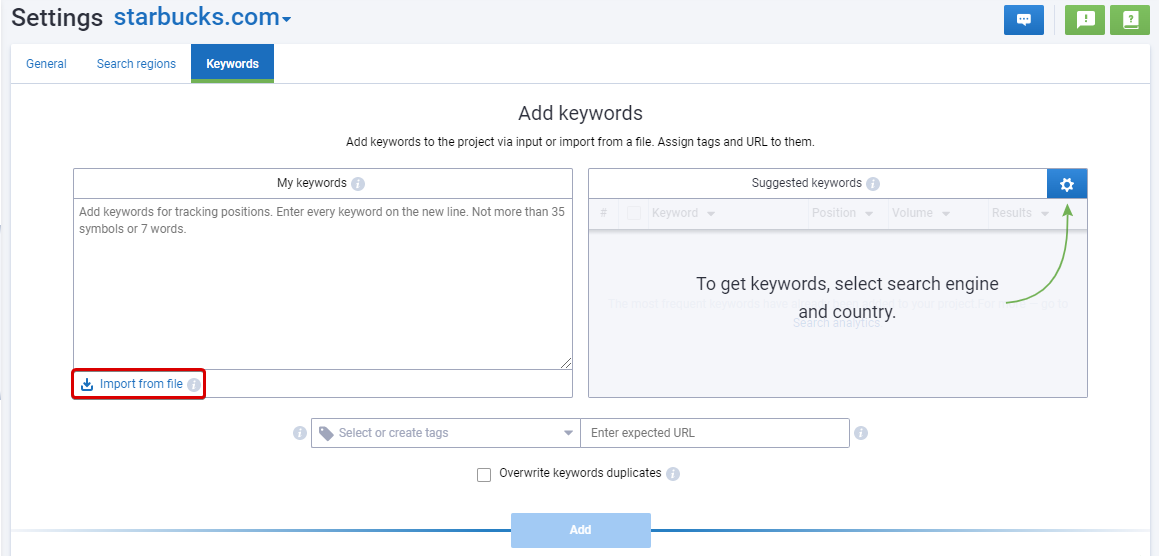The height and width of the screenshot is (556, 1159).
Task: Toggle select-all checkbox in suggested keywords header
Action: tap(633, 213)
